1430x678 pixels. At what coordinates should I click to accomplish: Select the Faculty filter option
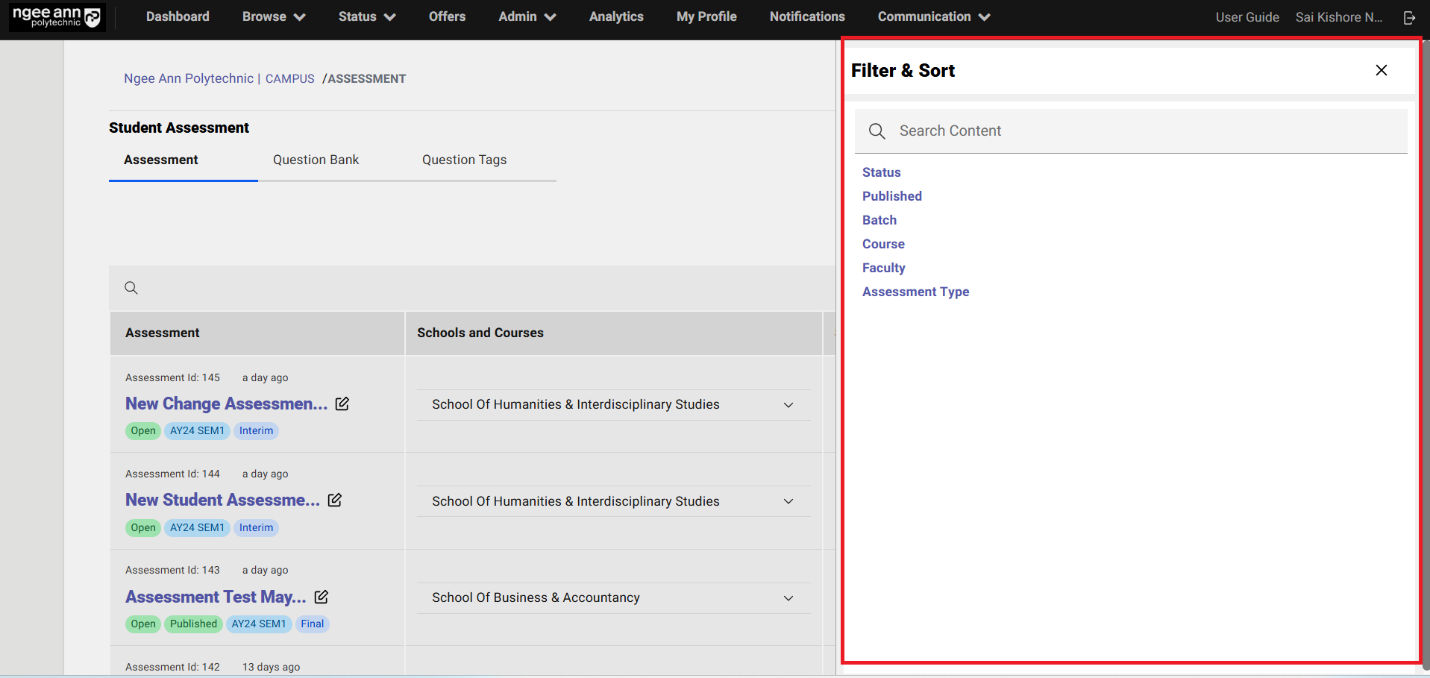tap(883, 268)
